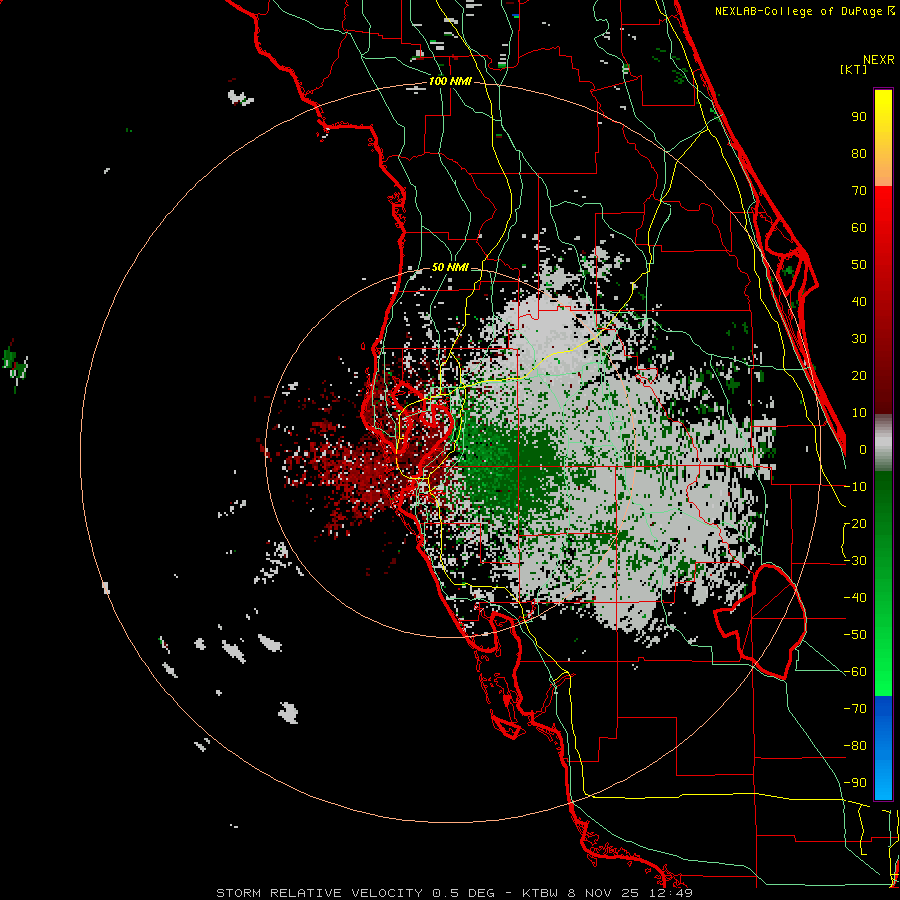Select the blue bottom segment of velocity scale

click(x=883, y=748)
